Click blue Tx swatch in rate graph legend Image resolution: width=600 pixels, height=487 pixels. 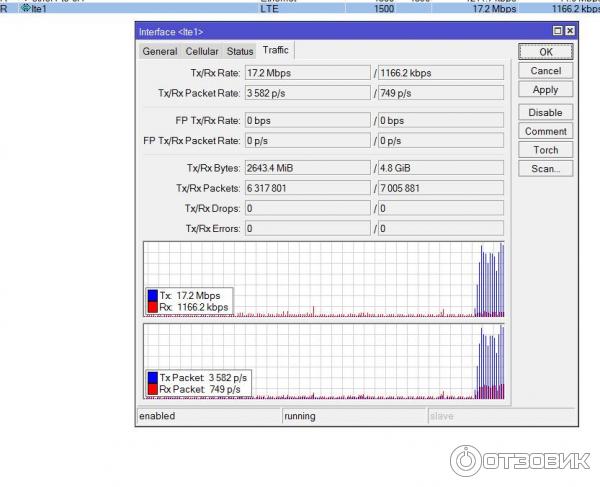153,295
